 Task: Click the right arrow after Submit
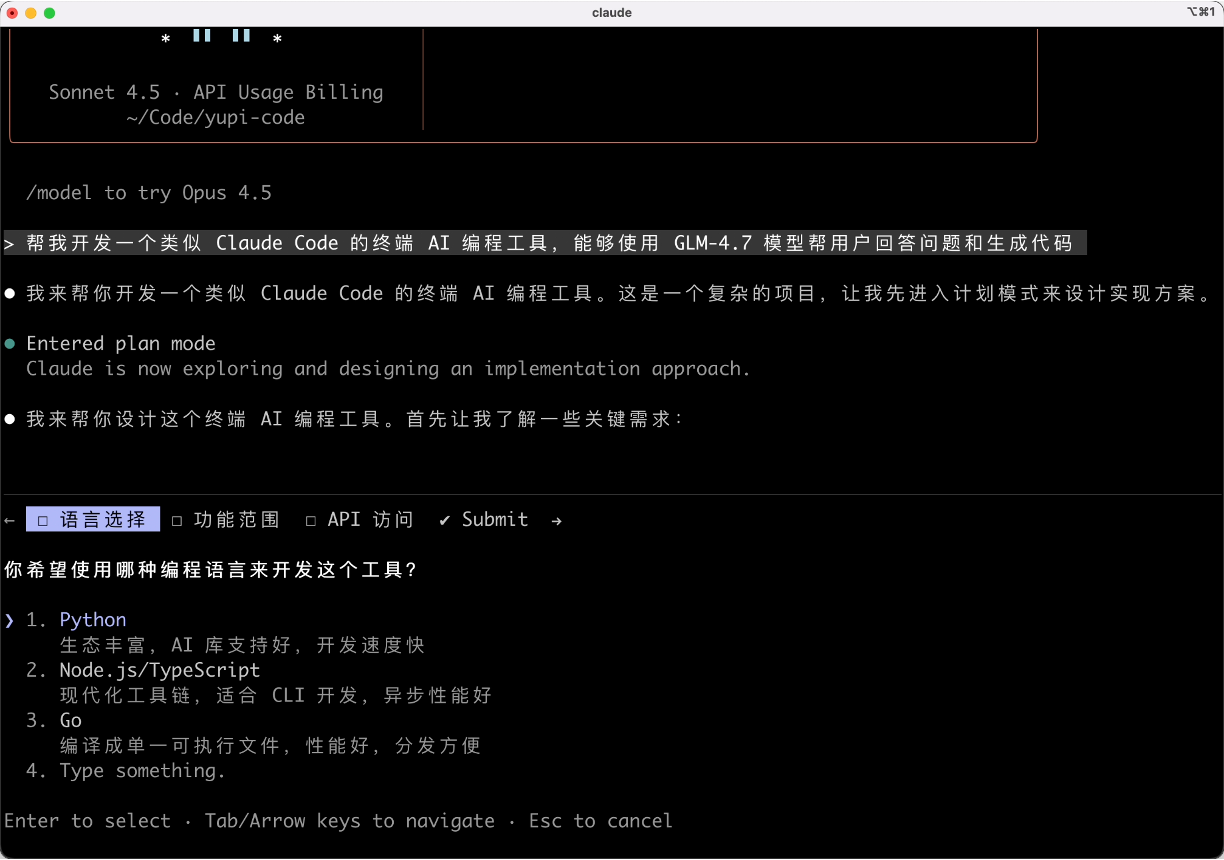pyautogui.click(x=556, y=520)
